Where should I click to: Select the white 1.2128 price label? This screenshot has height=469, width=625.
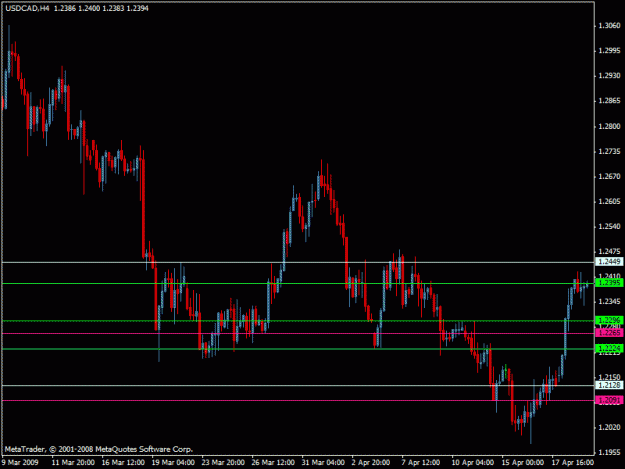click(609, 385)
